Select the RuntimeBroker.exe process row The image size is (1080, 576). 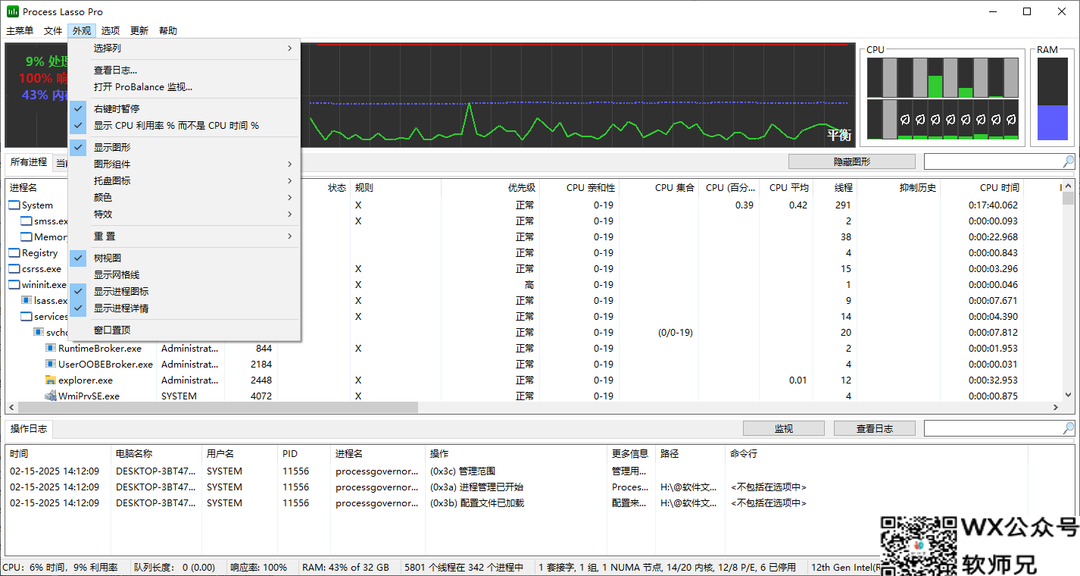click(534, 348)
